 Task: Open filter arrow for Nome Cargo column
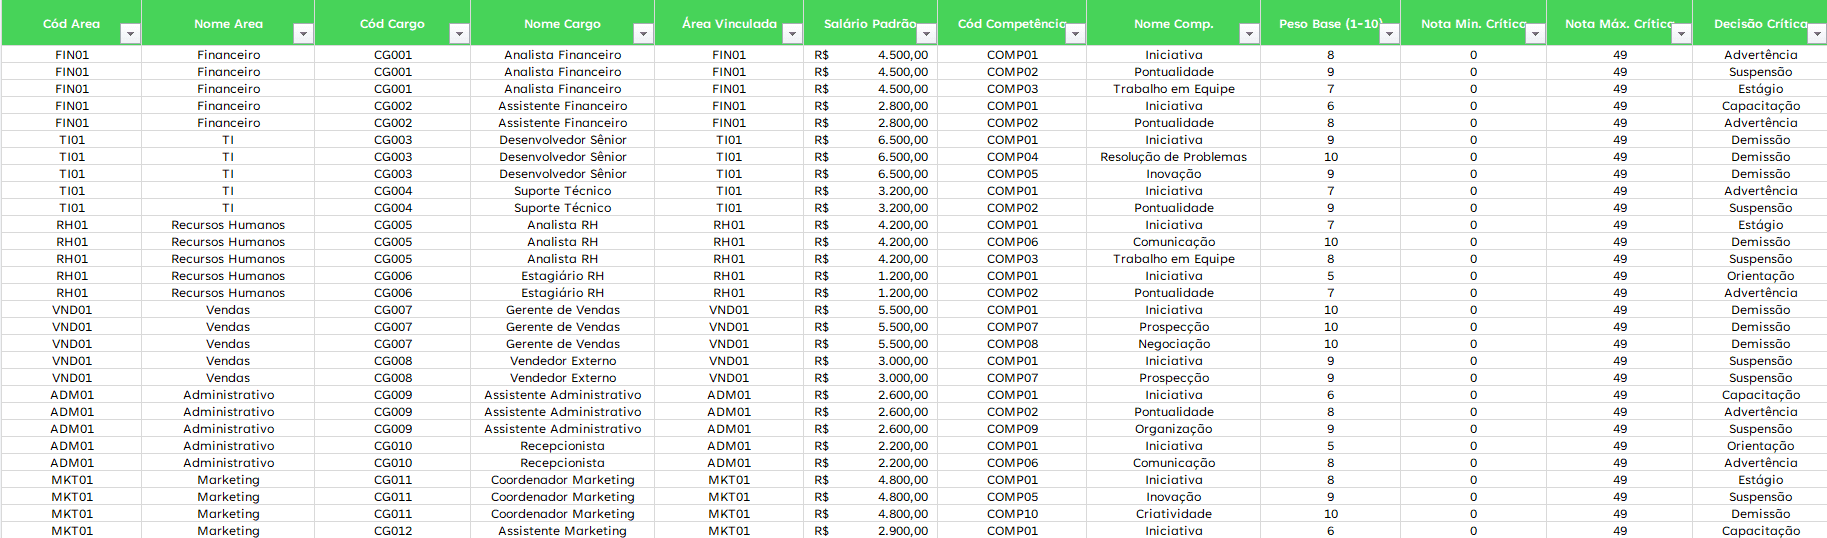[x=643, y=34]
